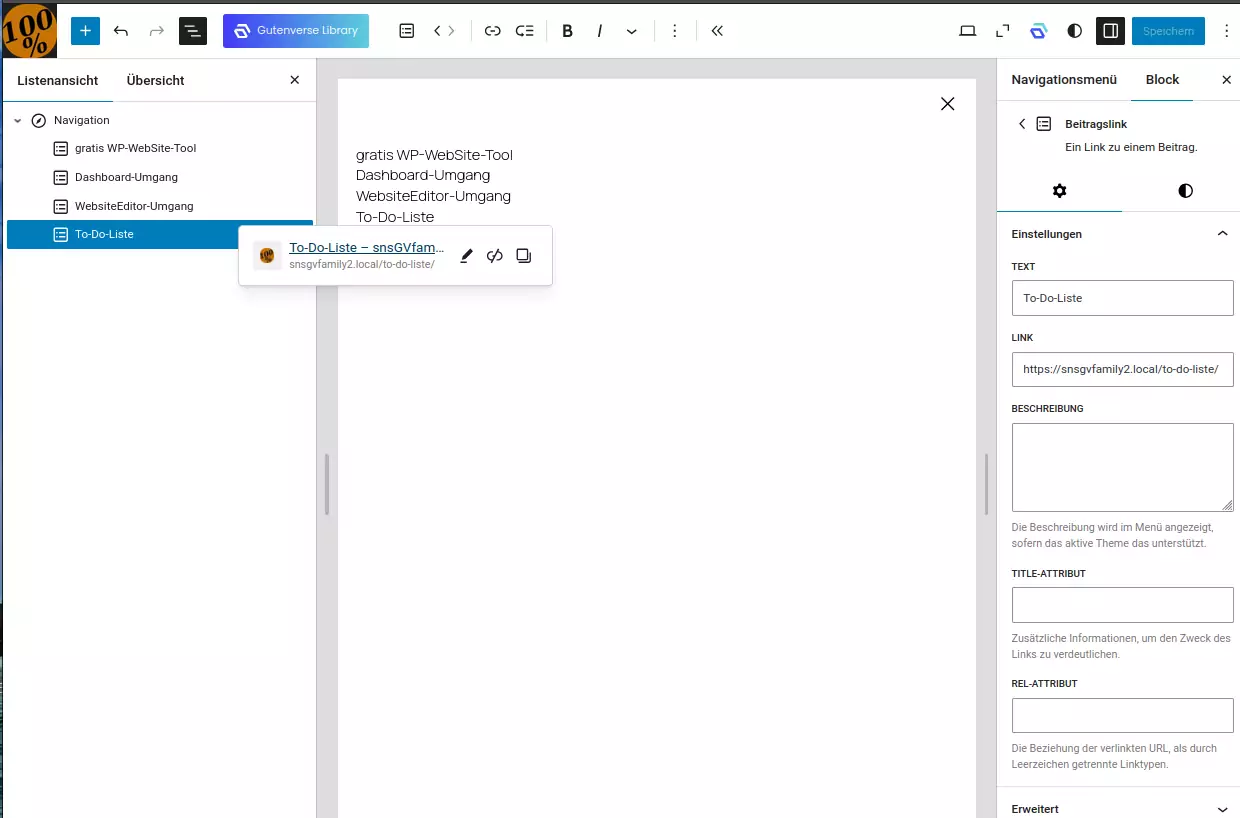Click the left canvas resize handle
1240x818 pixels.
coord(327,484)
